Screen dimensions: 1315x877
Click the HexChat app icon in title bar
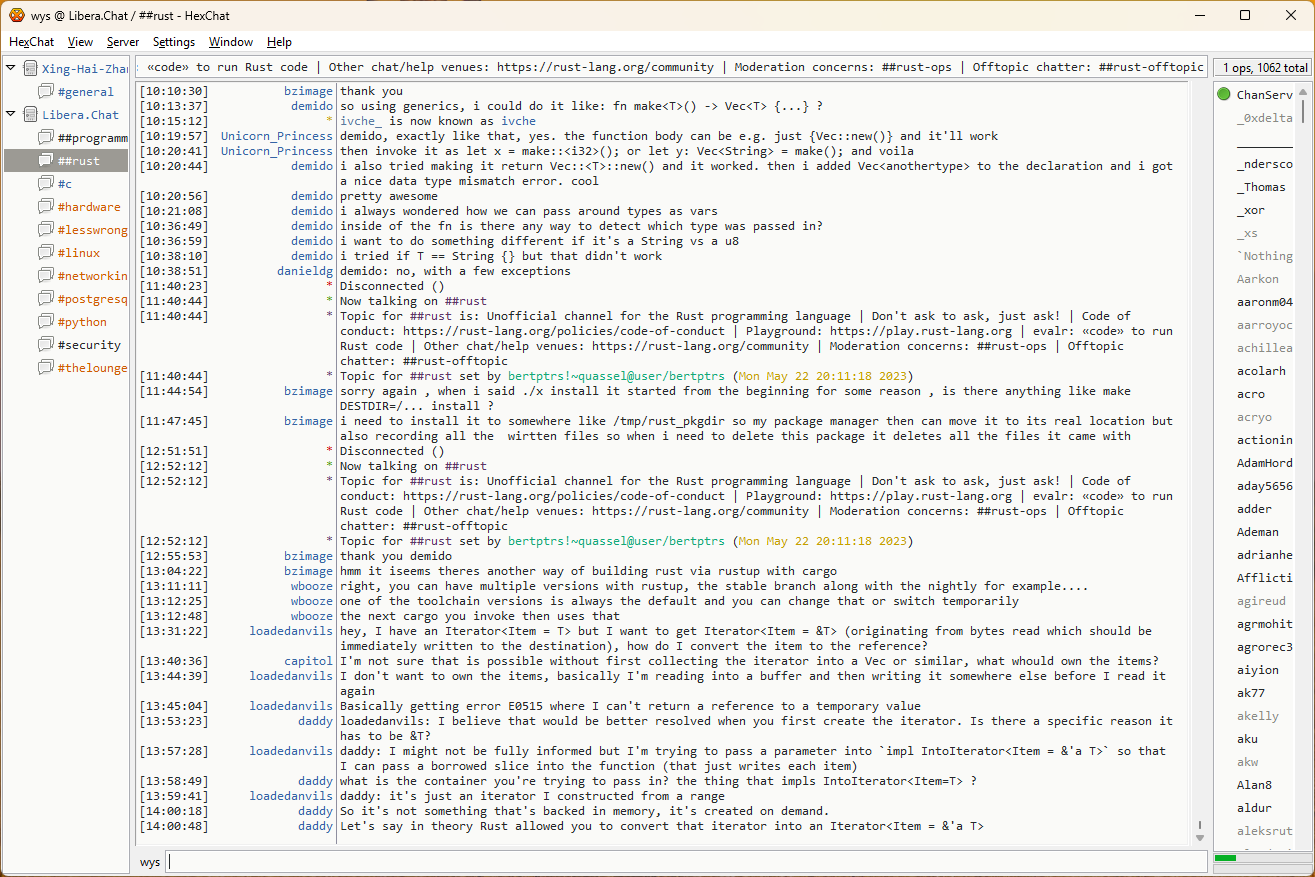(16, 15)
